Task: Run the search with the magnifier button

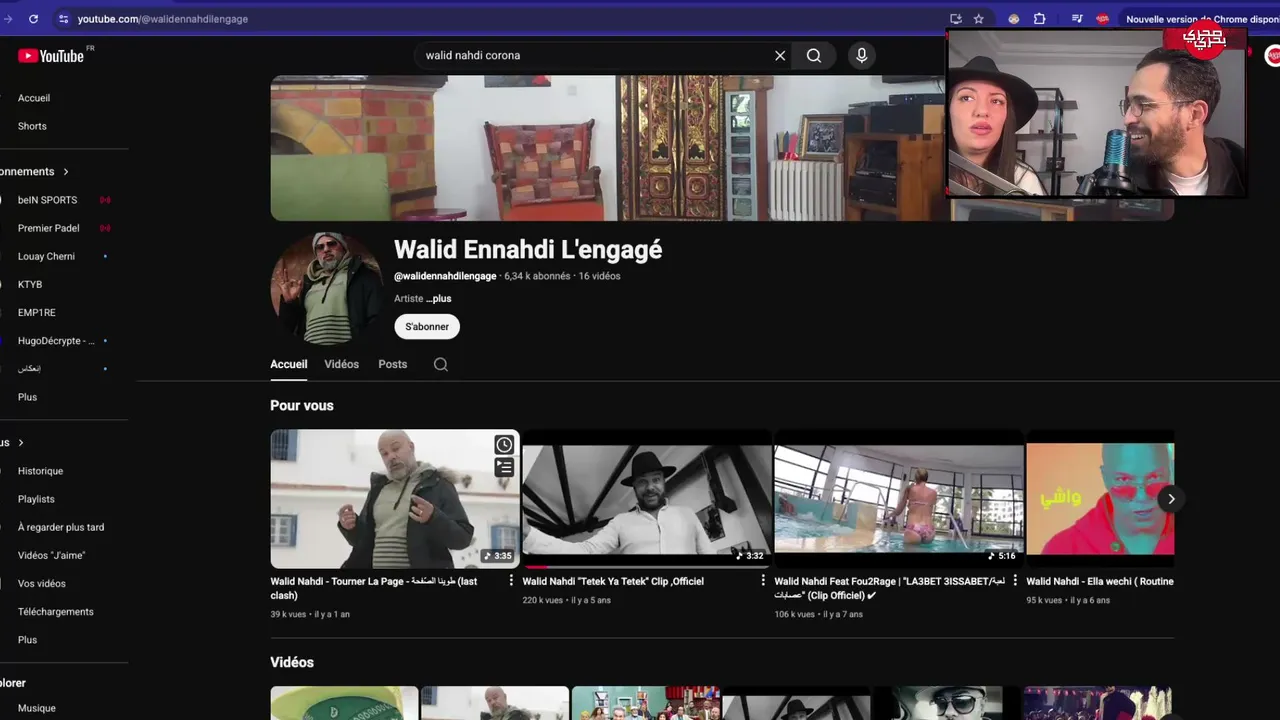Action: click(814, 56)
